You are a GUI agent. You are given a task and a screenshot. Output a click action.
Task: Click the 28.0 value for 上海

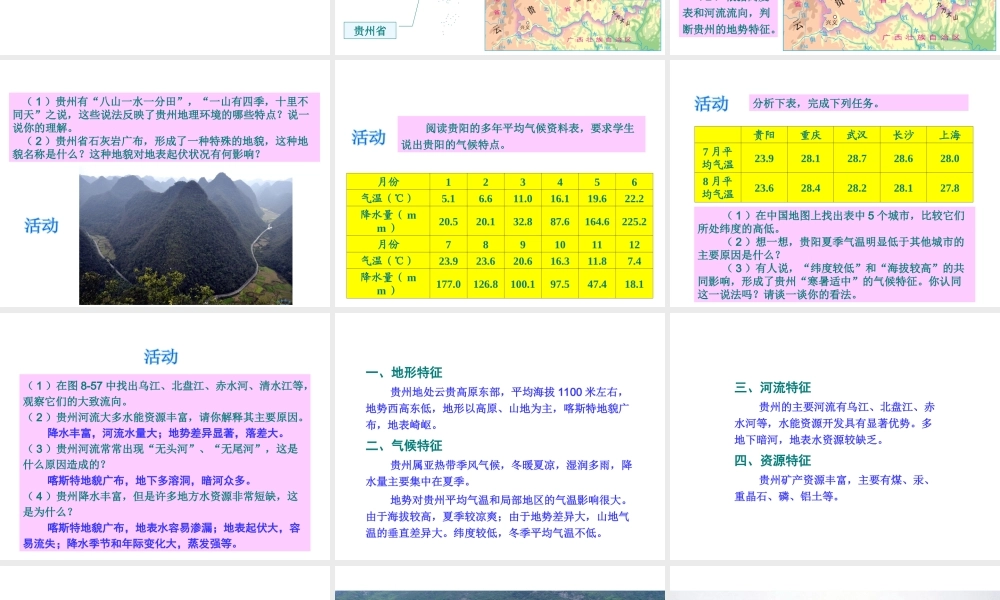(x=950, y=158)
